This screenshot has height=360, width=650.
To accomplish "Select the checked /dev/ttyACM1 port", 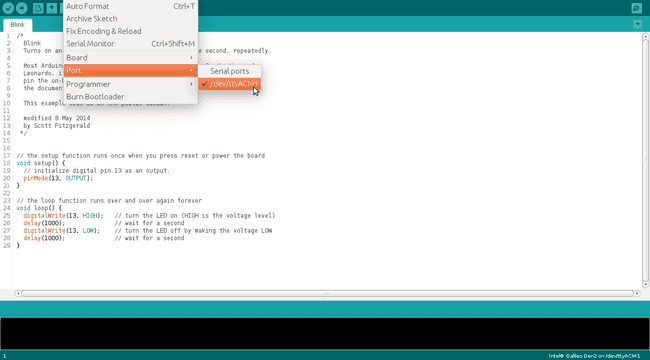I will tap(229, 84).
